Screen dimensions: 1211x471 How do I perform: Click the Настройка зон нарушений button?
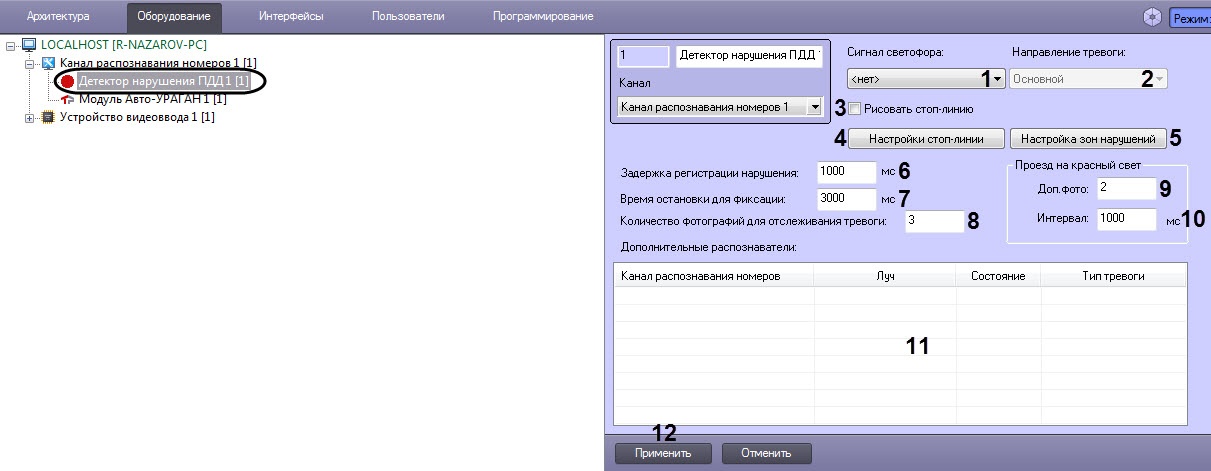pyautogui.click(x=1088, y=138)
